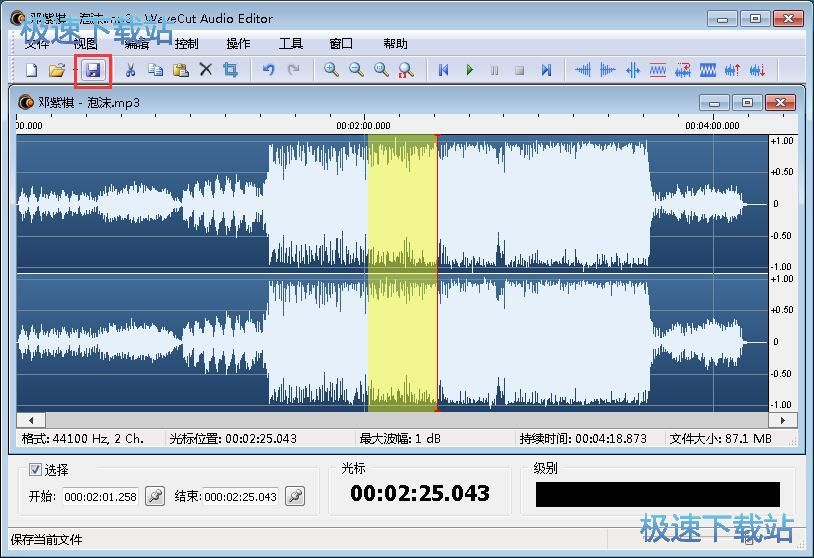Open an audio file via folder icon
This screenshot has height=558, width=814.
(x=57, y=70)
